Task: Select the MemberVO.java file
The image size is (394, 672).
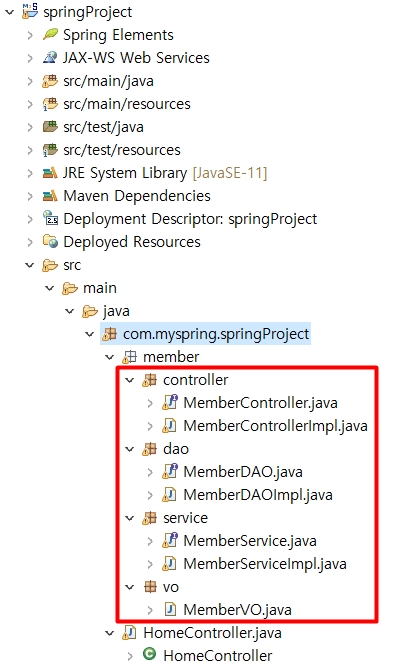Action: (x=237, y=610)
